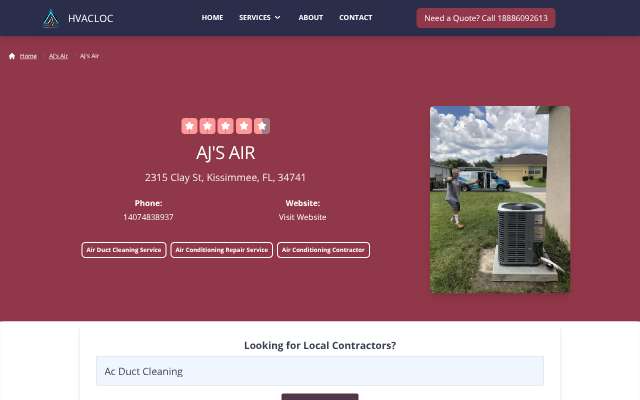The height and width of the screenshot is (400, 640).
Task: Click Looking for Local Contractors? heading
Action: click(x=320, y=345)
